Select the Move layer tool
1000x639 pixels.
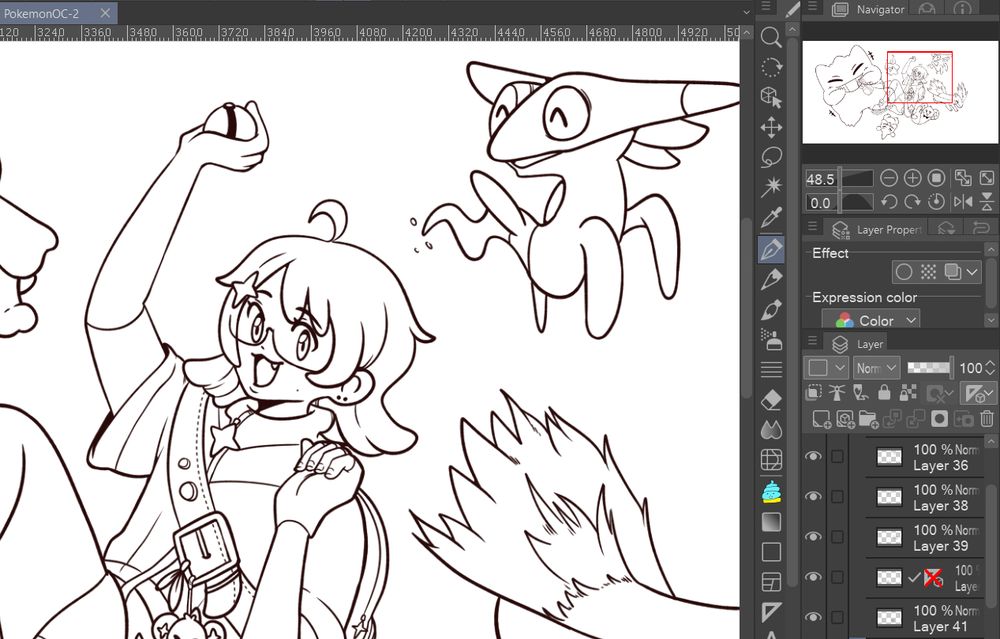click(x=771, y=128)
